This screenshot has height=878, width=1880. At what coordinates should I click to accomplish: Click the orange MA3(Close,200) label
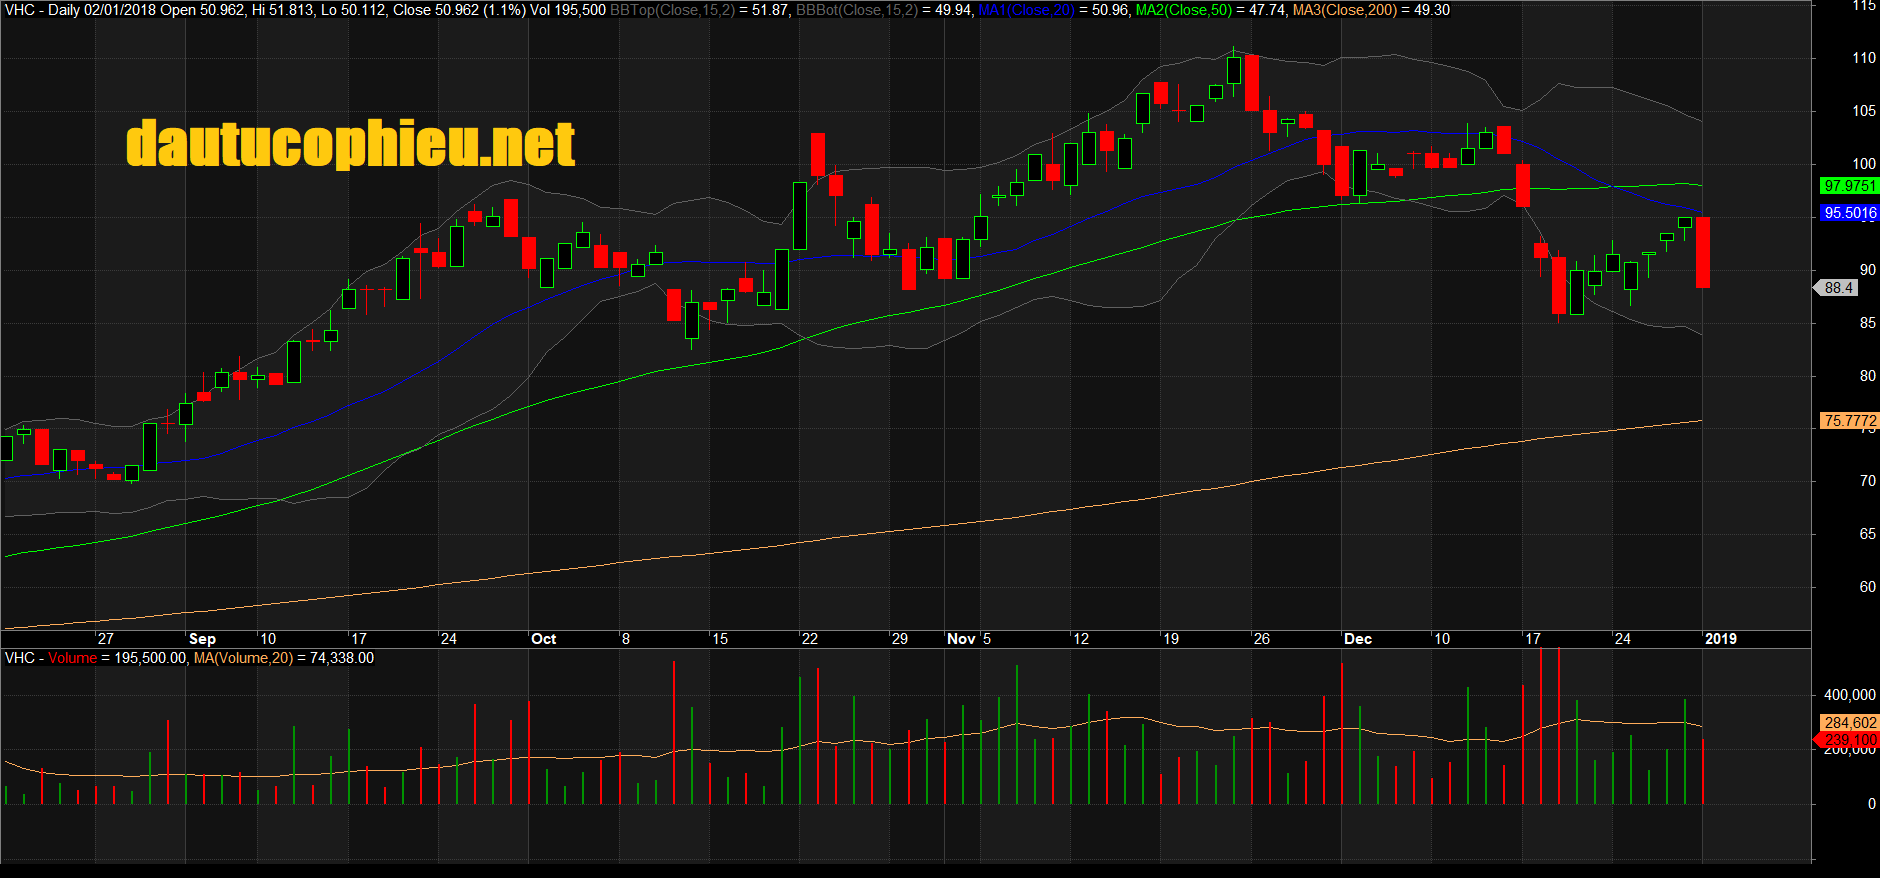coord(1345,10)
